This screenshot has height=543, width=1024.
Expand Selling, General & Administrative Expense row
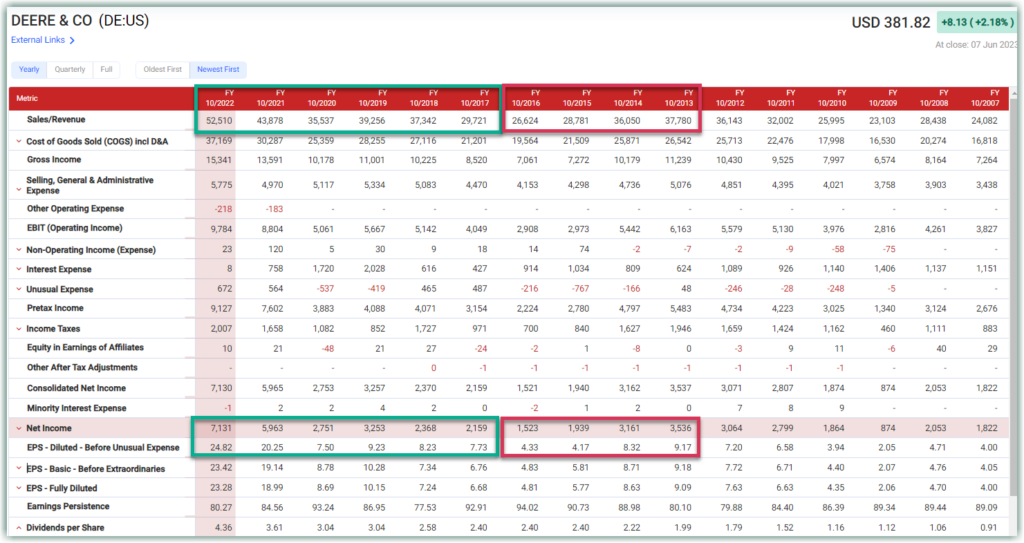coord(19,190)
